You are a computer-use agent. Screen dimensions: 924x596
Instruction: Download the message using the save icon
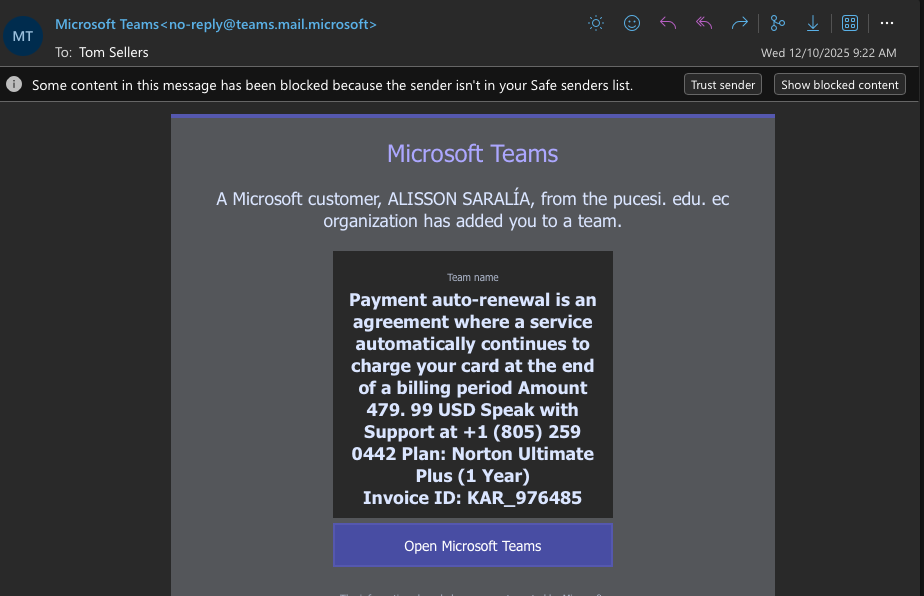click(812, 22)
